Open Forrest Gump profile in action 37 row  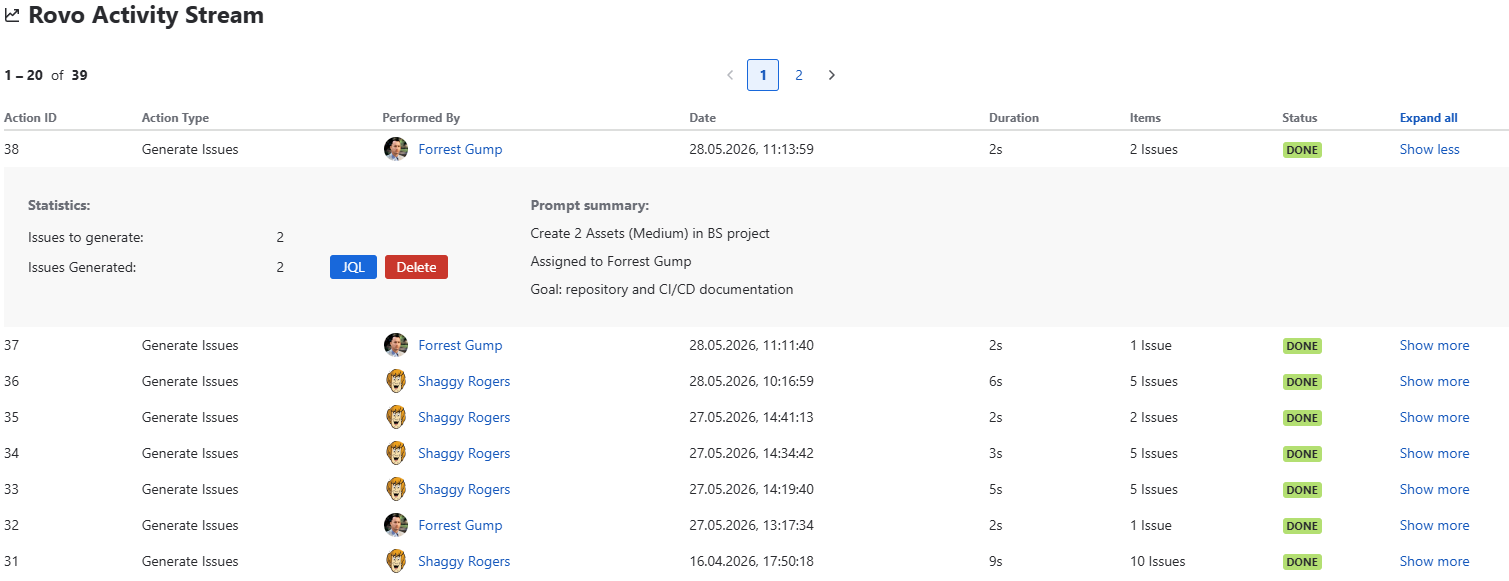tap(460, 345)
